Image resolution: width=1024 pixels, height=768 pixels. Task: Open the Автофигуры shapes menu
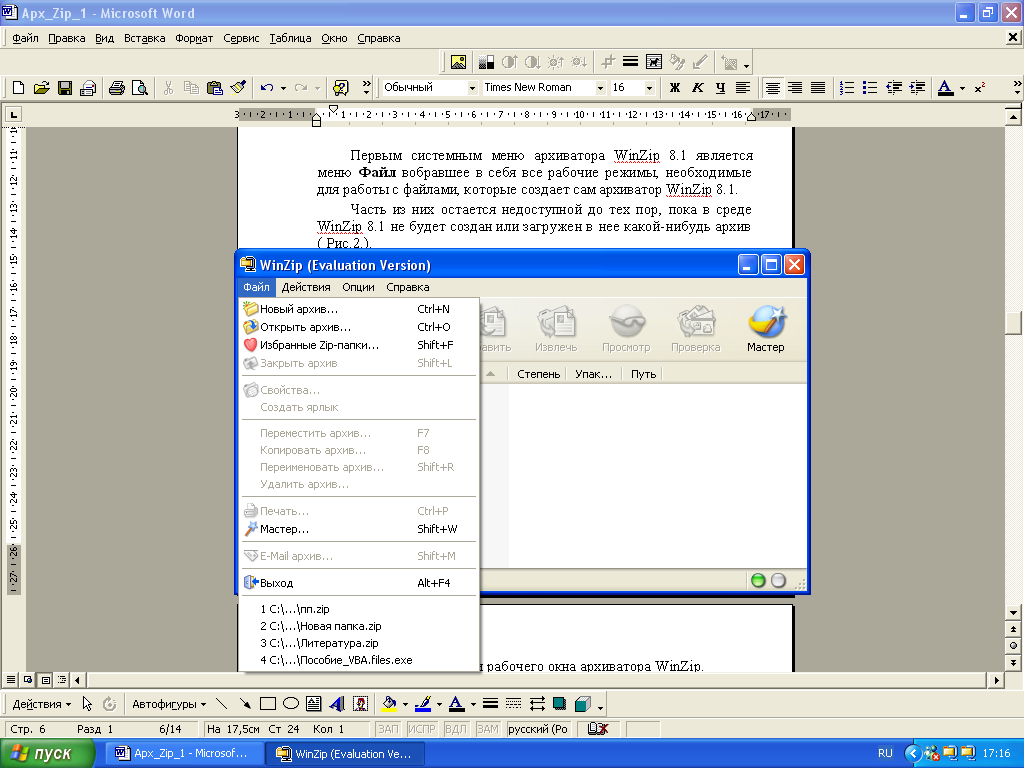[168, 704]
